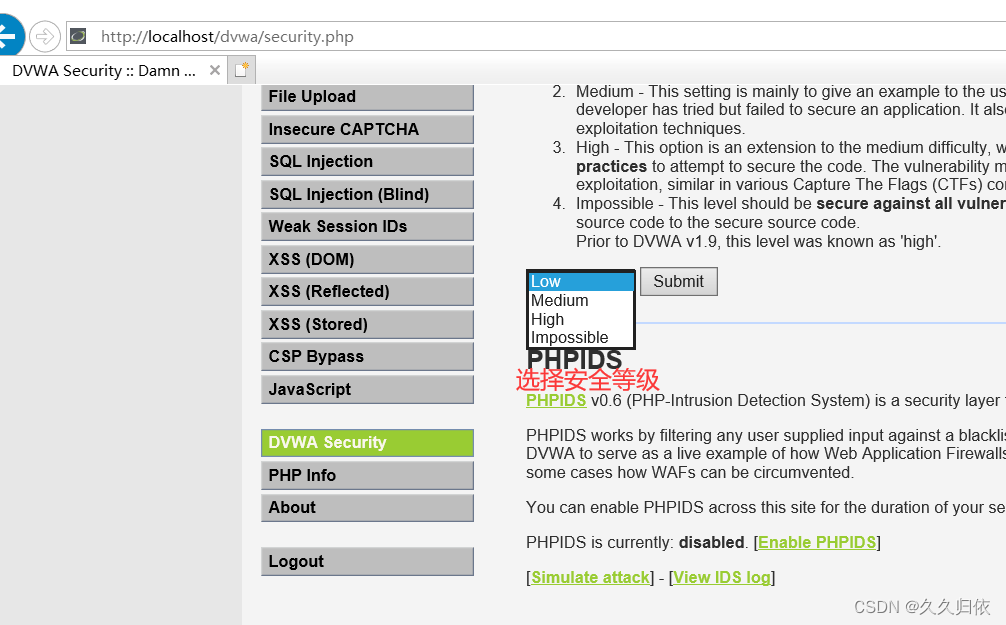
Task: Open the About page from sidebar
Action: tap(367, 508)
